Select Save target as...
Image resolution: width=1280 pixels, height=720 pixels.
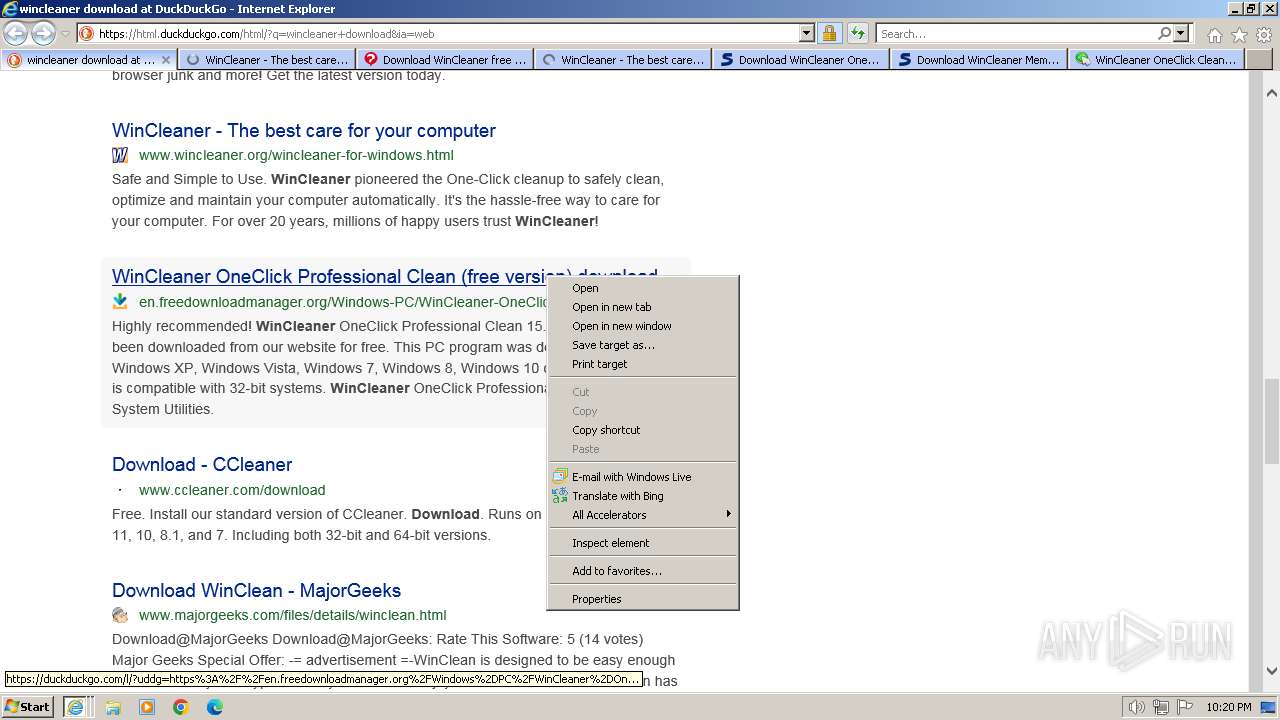[642, 345]
